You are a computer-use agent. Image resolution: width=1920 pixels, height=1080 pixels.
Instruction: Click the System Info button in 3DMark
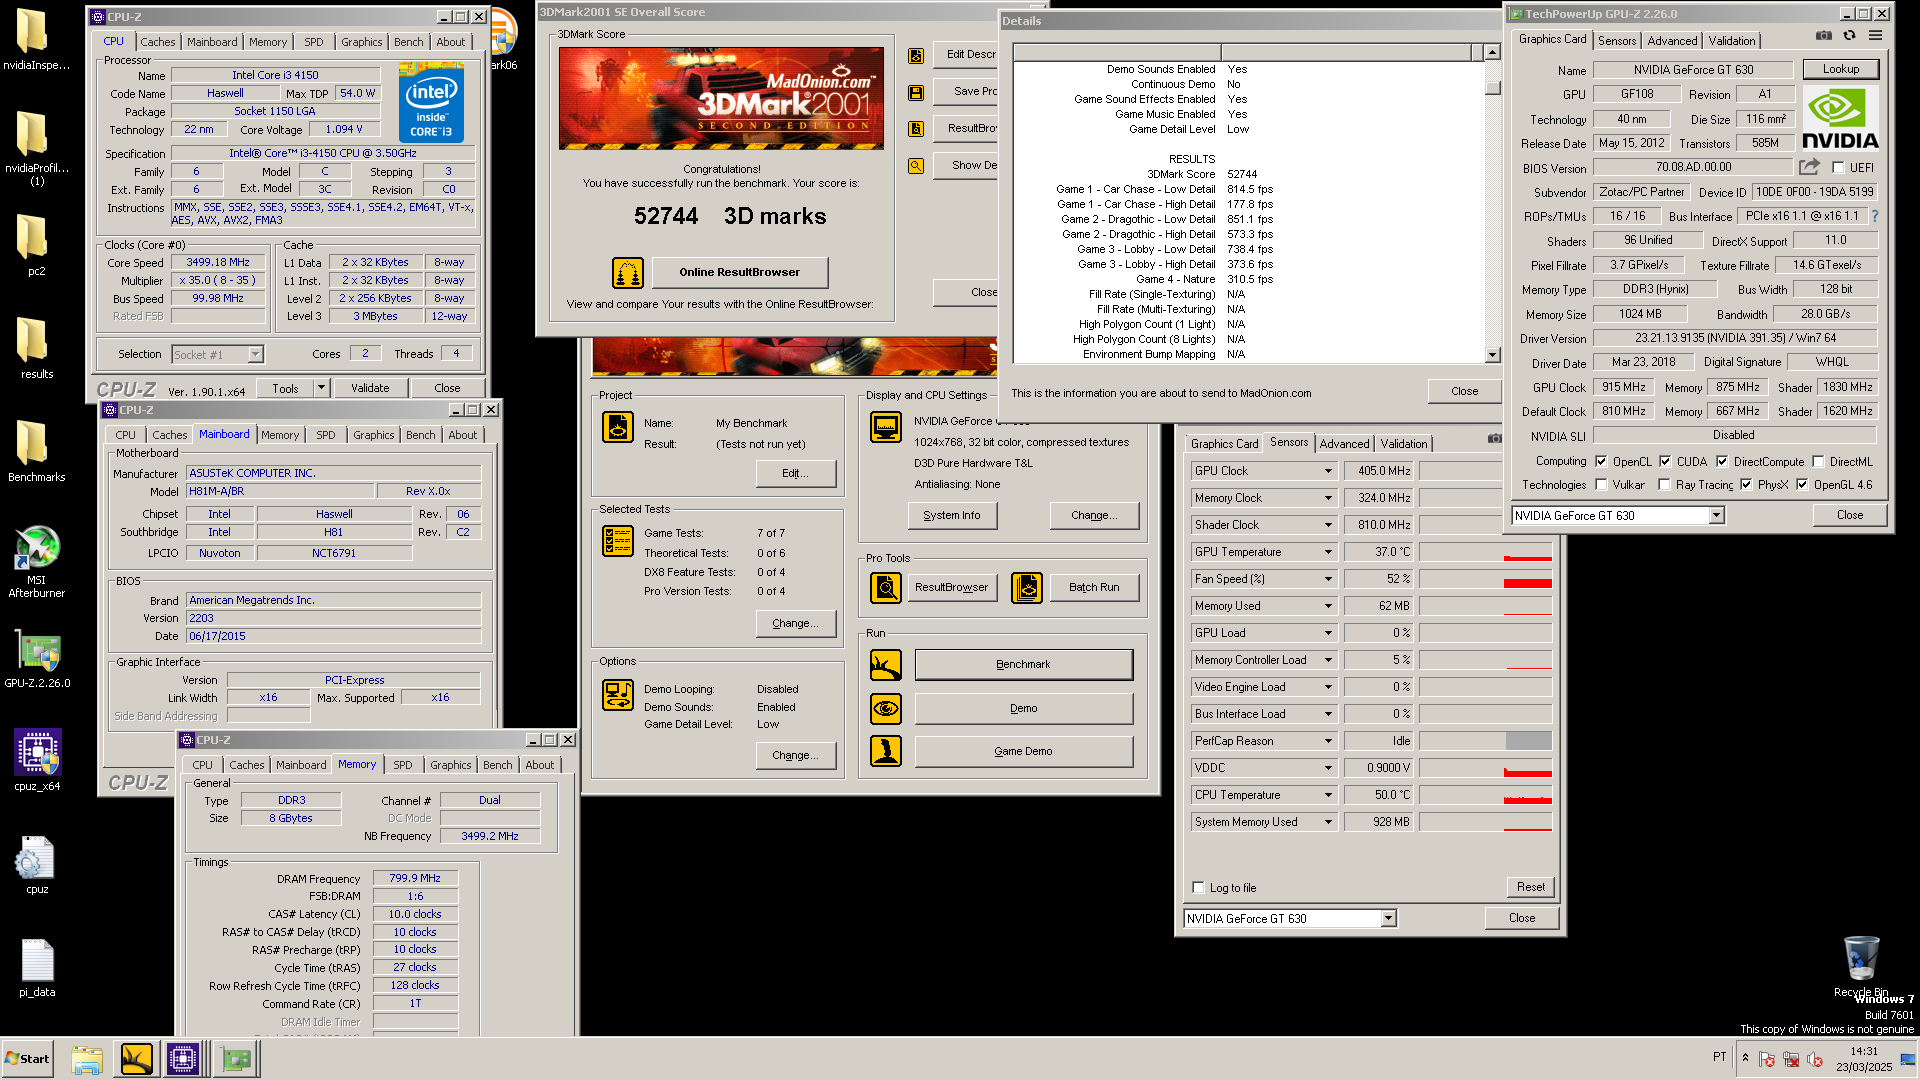point(952,515)
